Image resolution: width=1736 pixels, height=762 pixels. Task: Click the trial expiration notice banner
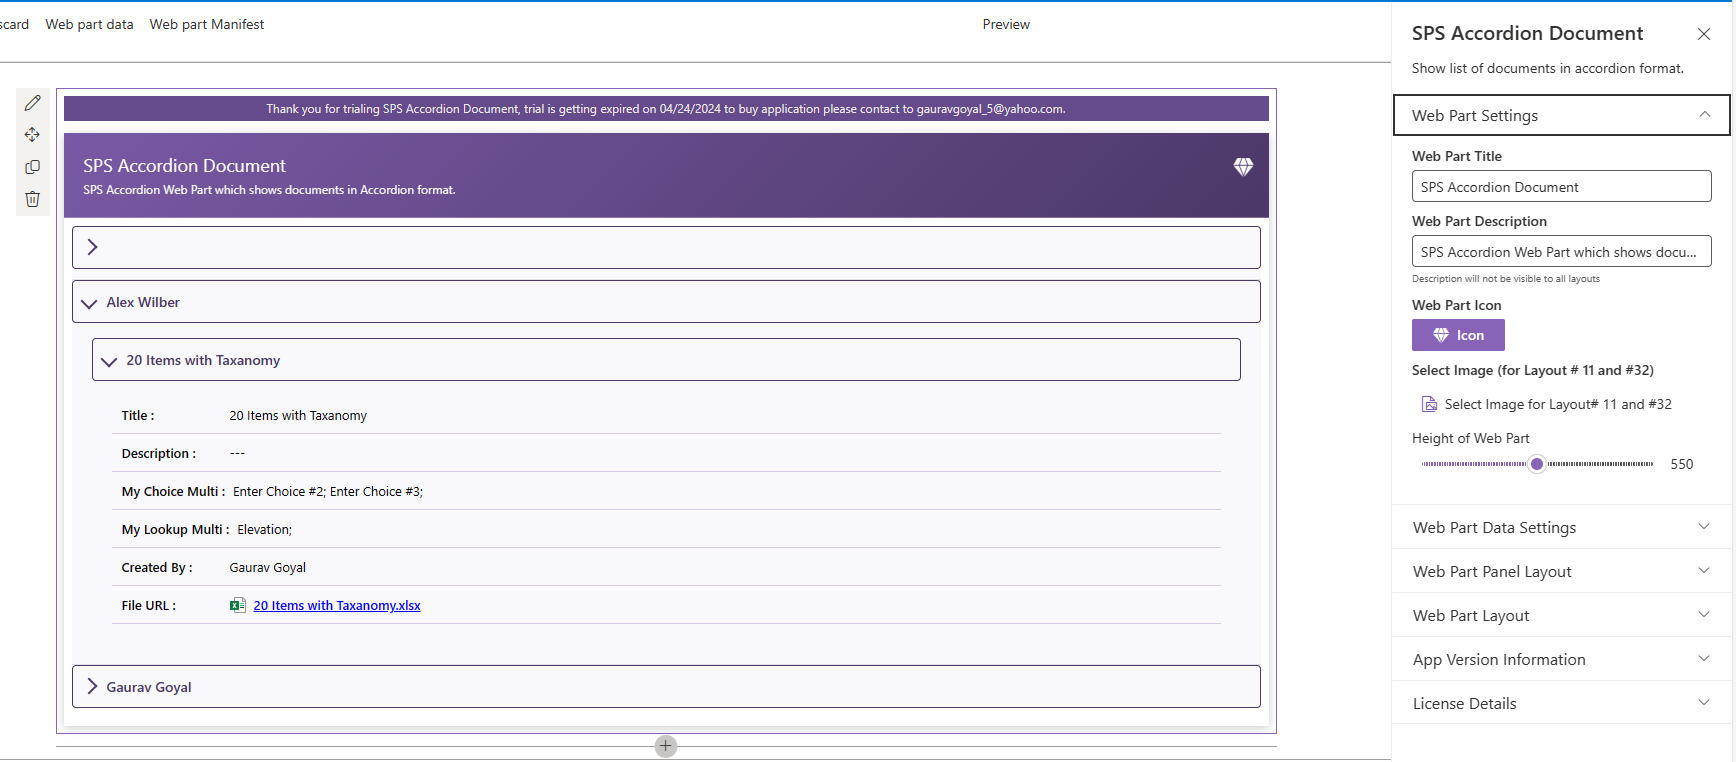click(666, 109)
